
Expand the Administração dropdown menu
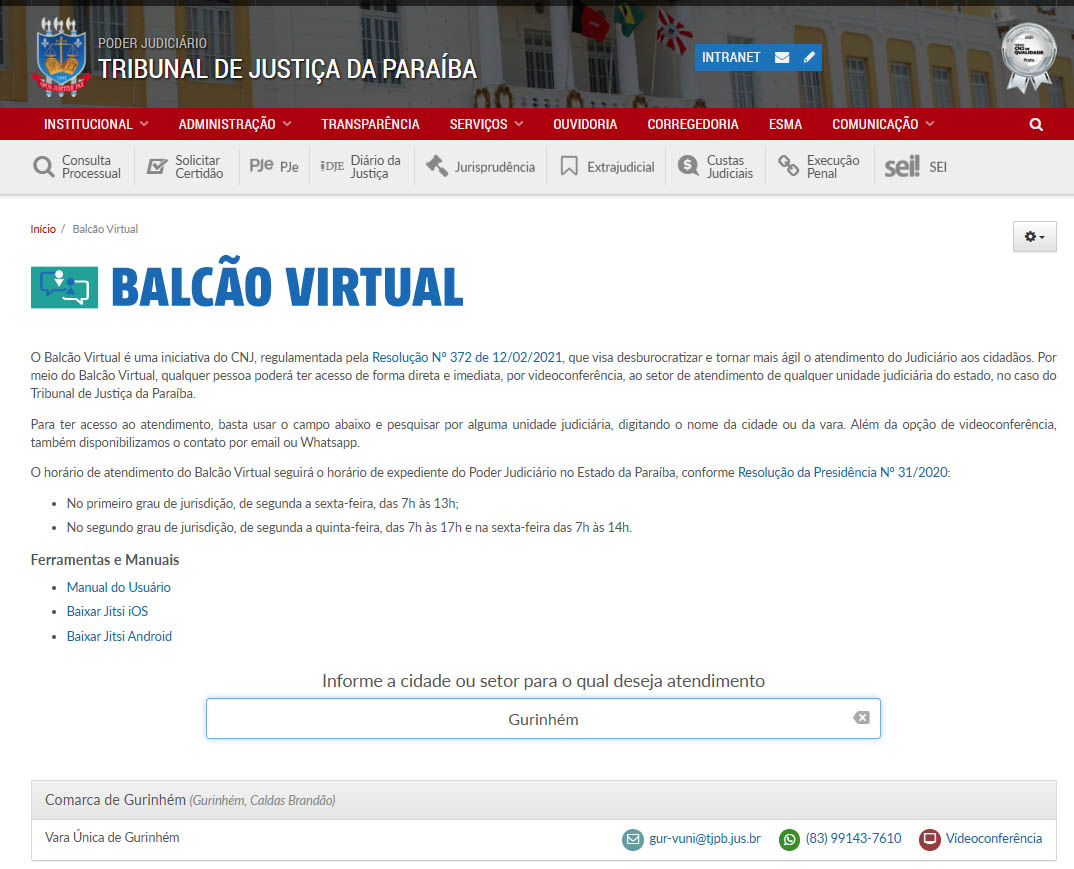[x=235, y=124]
